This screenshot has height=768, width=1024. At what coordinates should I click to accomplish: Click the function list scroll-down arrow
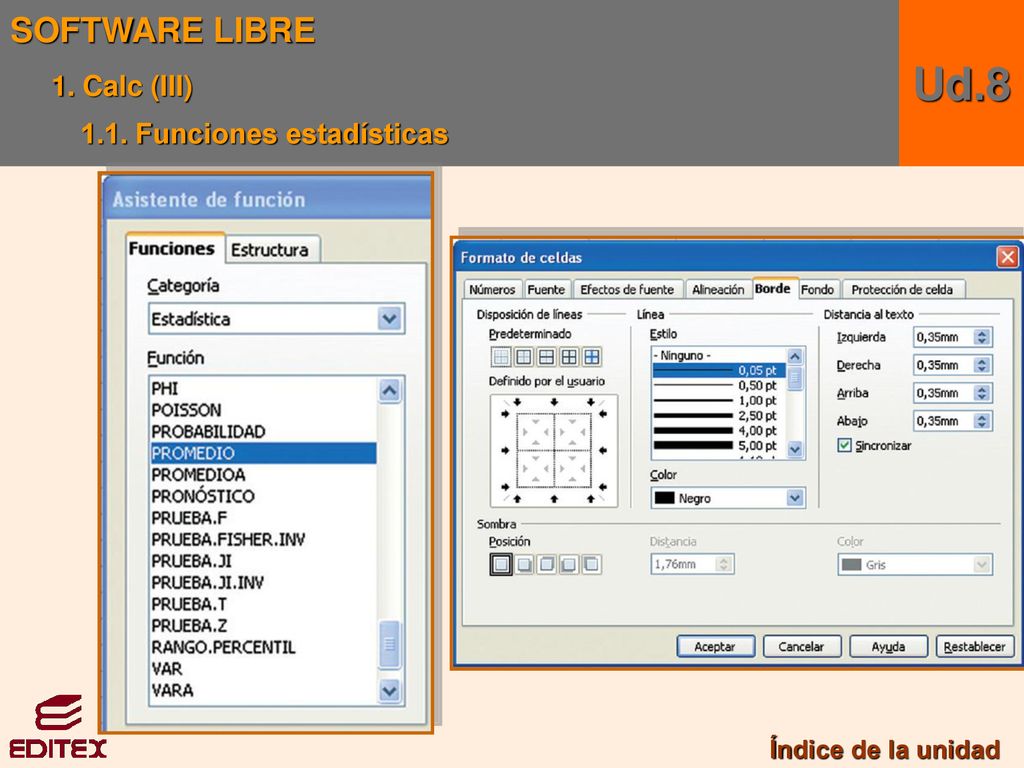[x=389, y=690]
